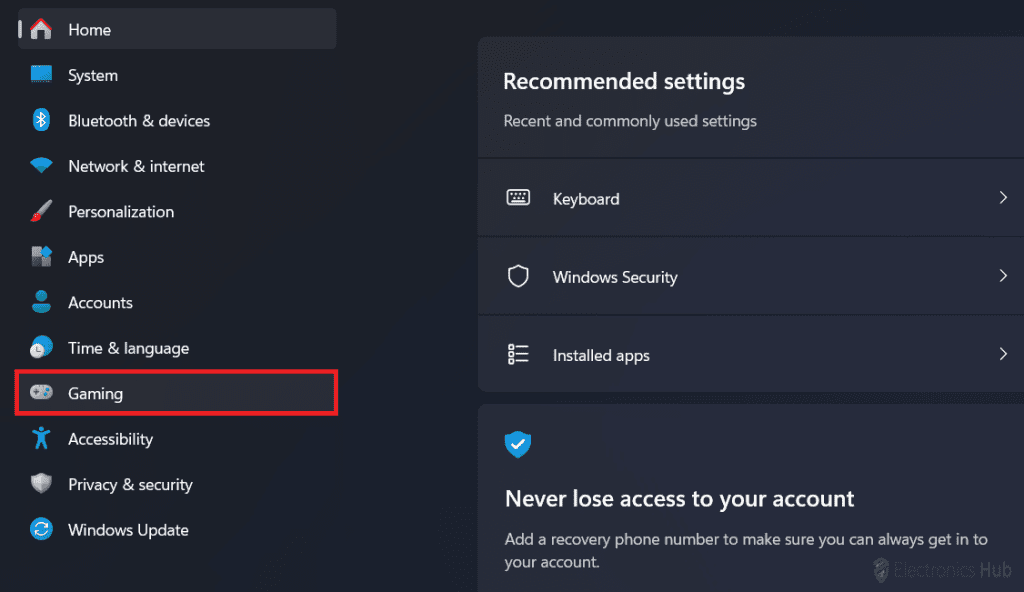The height and width of the screenshot is (592, 1024).
Task: Click the Time & language clock icon
Action: [x=41, y=348]
